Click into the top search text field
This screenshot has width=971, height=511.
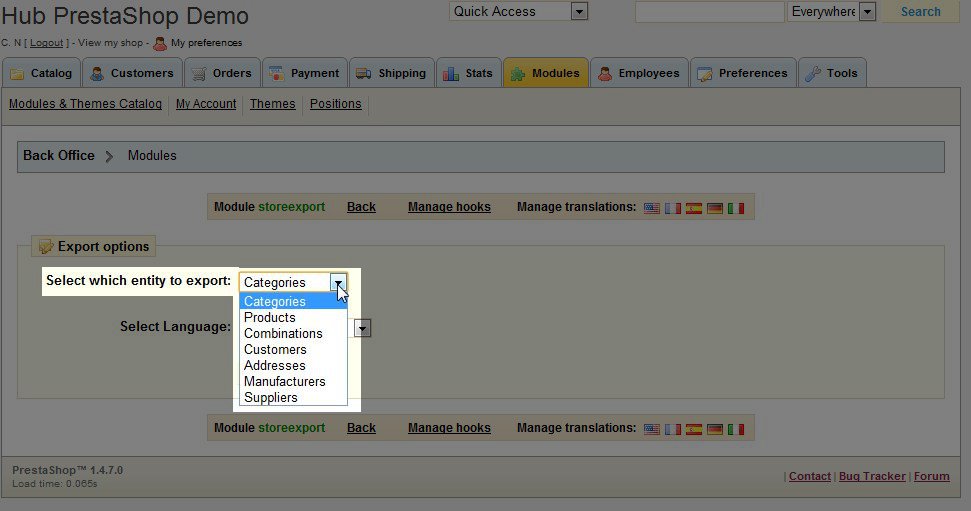(x=709, y=12)
